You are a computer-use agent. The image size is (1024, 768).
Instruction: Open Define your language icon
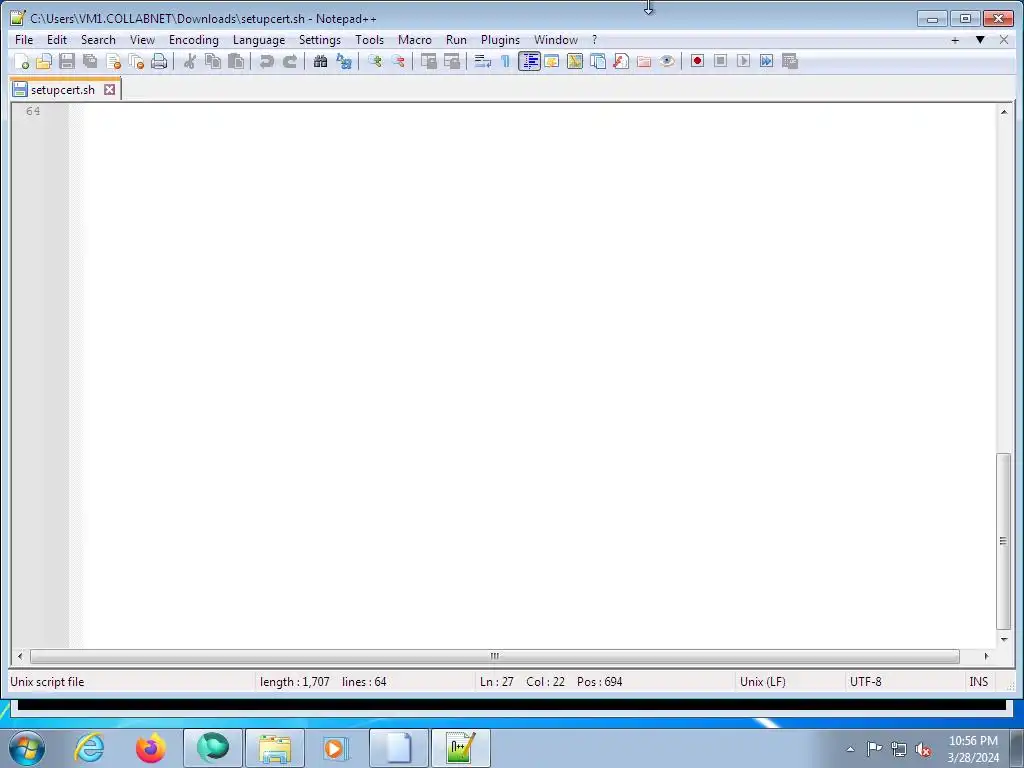[x=552, y=61]
